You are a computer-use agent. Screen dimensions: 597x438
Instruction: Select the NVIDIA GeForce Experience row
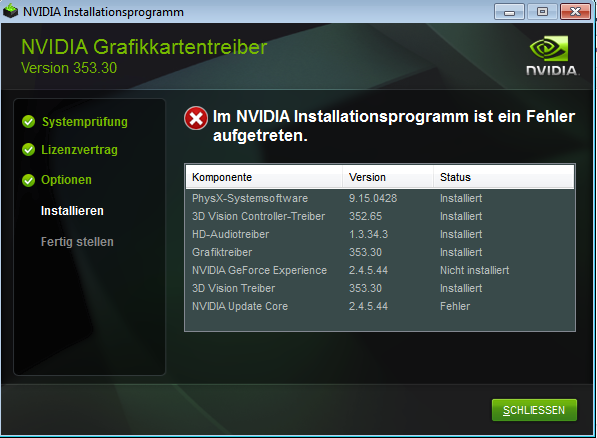coord(380,270)
